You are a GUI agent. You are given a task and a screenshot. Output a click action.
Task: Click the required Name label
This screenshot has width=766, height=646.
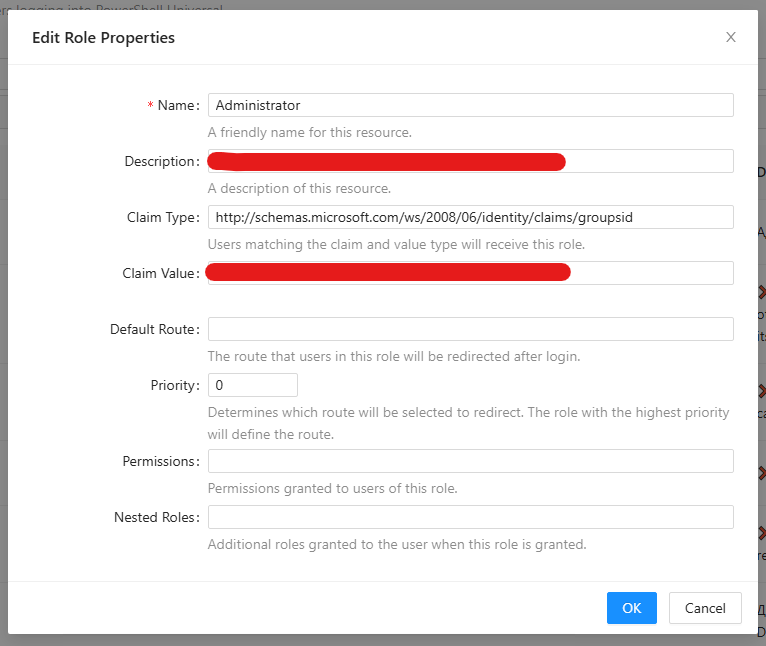[x=178, y=105]
